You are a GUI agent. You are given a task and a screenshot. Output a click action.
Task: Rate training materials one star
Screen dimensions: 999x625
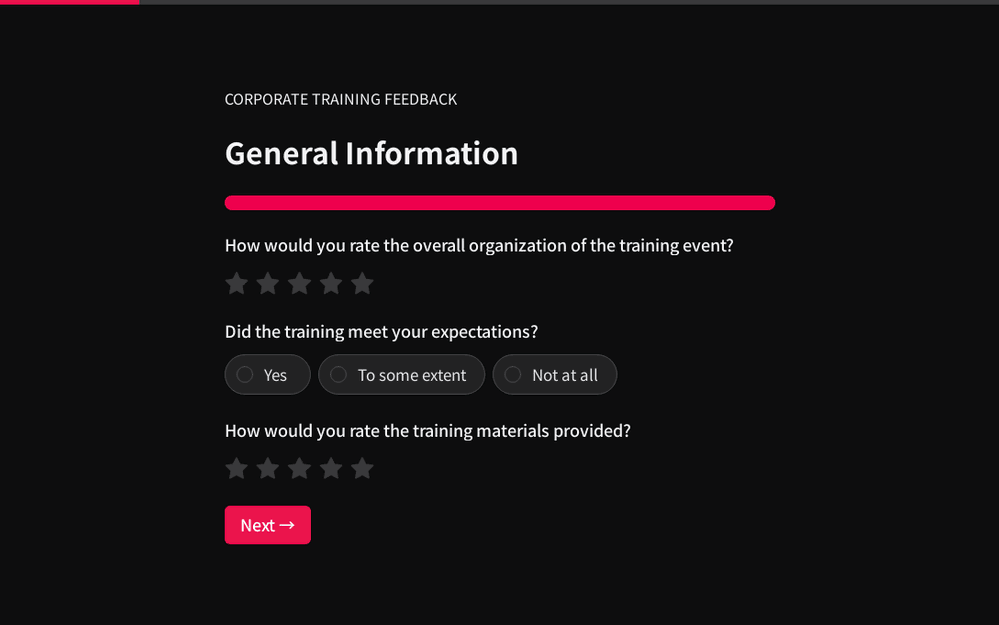236,469
